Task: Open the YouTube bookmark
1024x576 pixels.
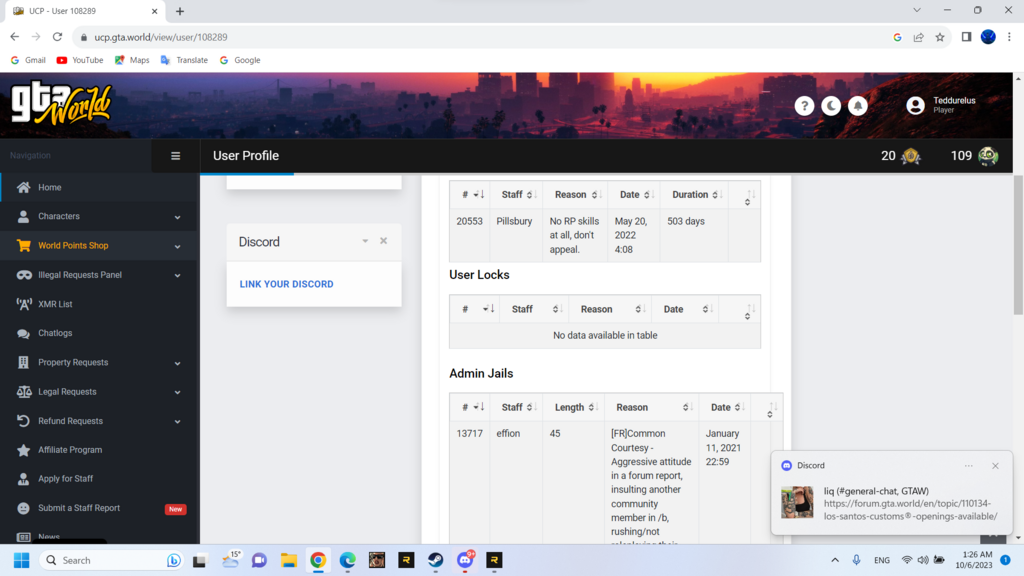Action: pyautogui.click(x=80, y=60)
